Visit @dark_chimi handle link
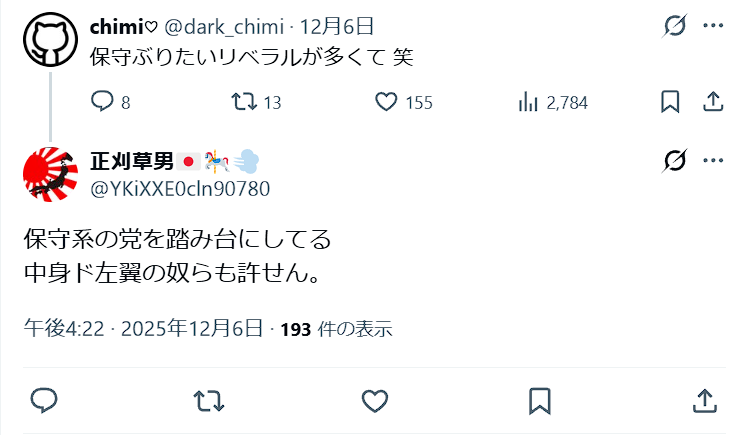The image size is (746, 435). [224, 27]
